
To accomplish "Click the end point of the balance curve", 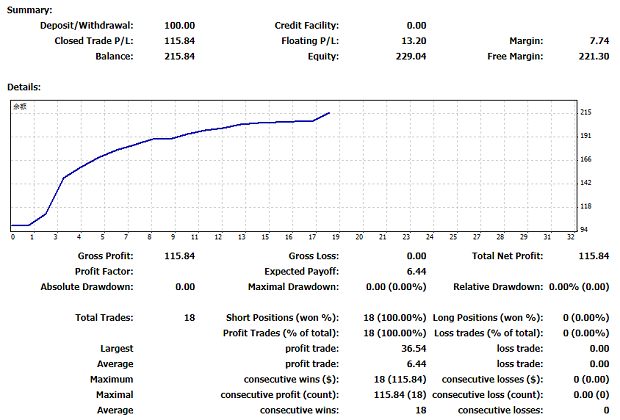I will (330, 113).
